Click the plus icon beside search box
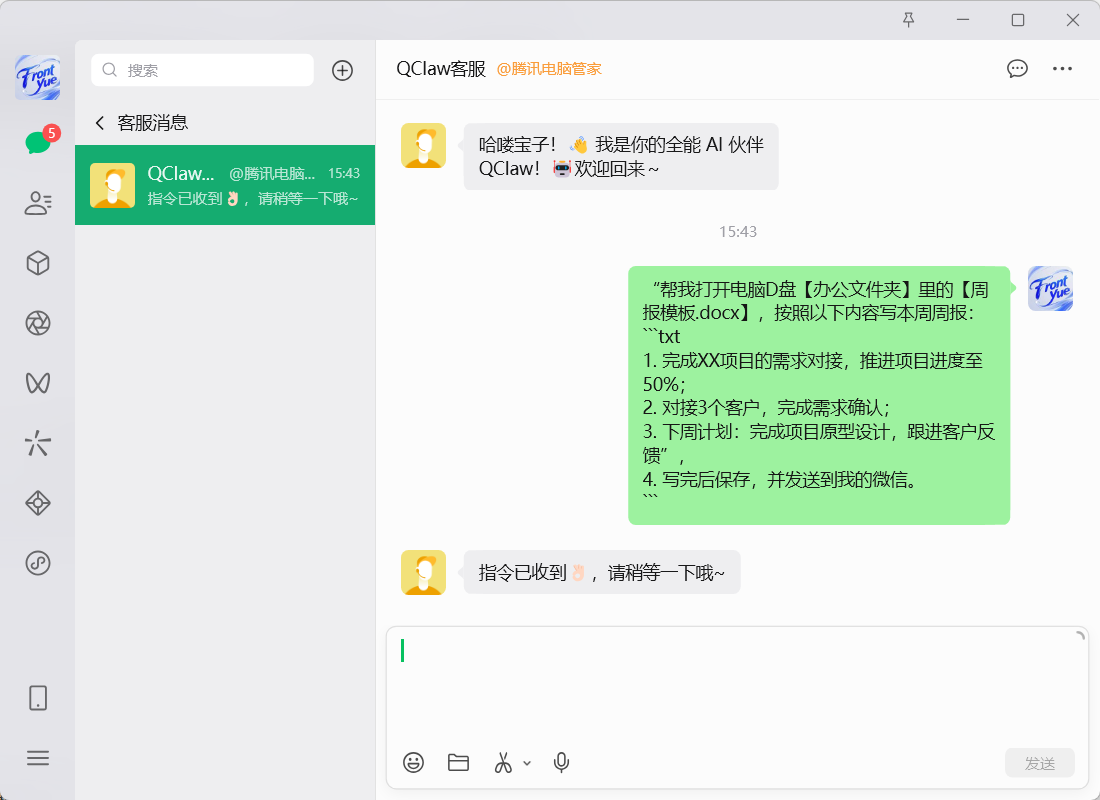Image resolution: width=1100 pixels, height=800 pixels. pos(342,70)
